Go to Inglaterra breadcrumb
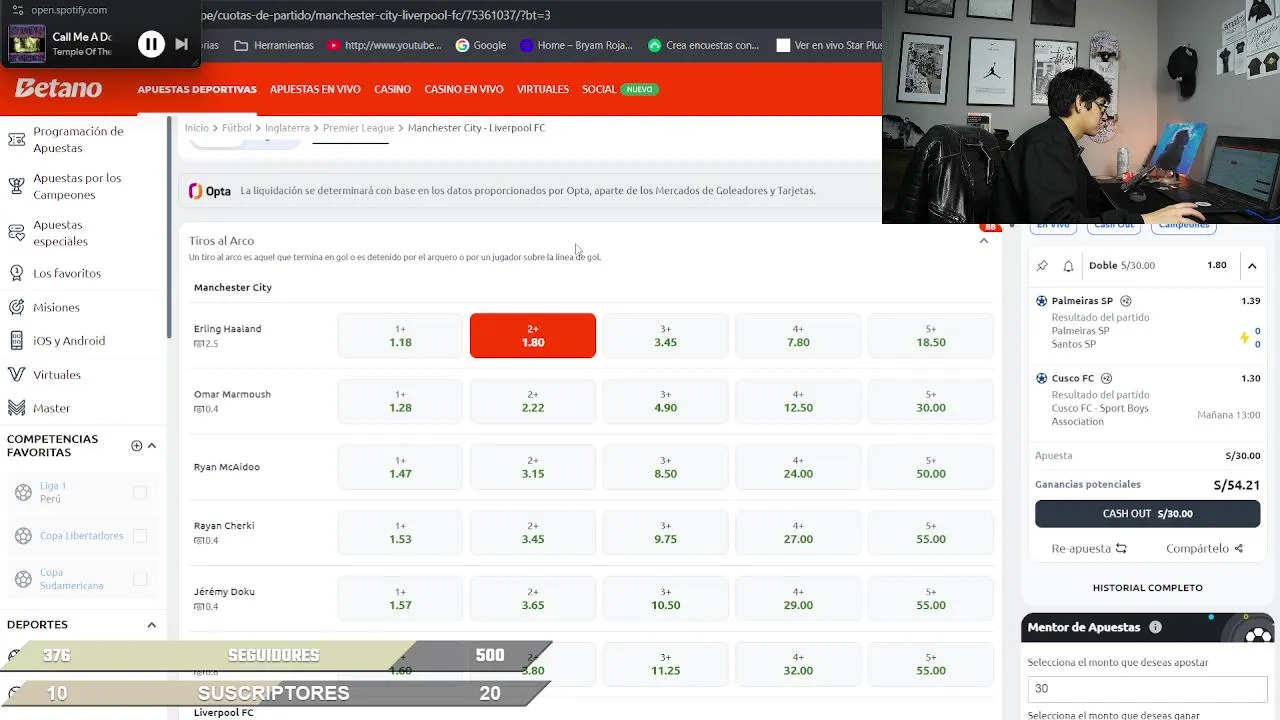 pos(287,128)
